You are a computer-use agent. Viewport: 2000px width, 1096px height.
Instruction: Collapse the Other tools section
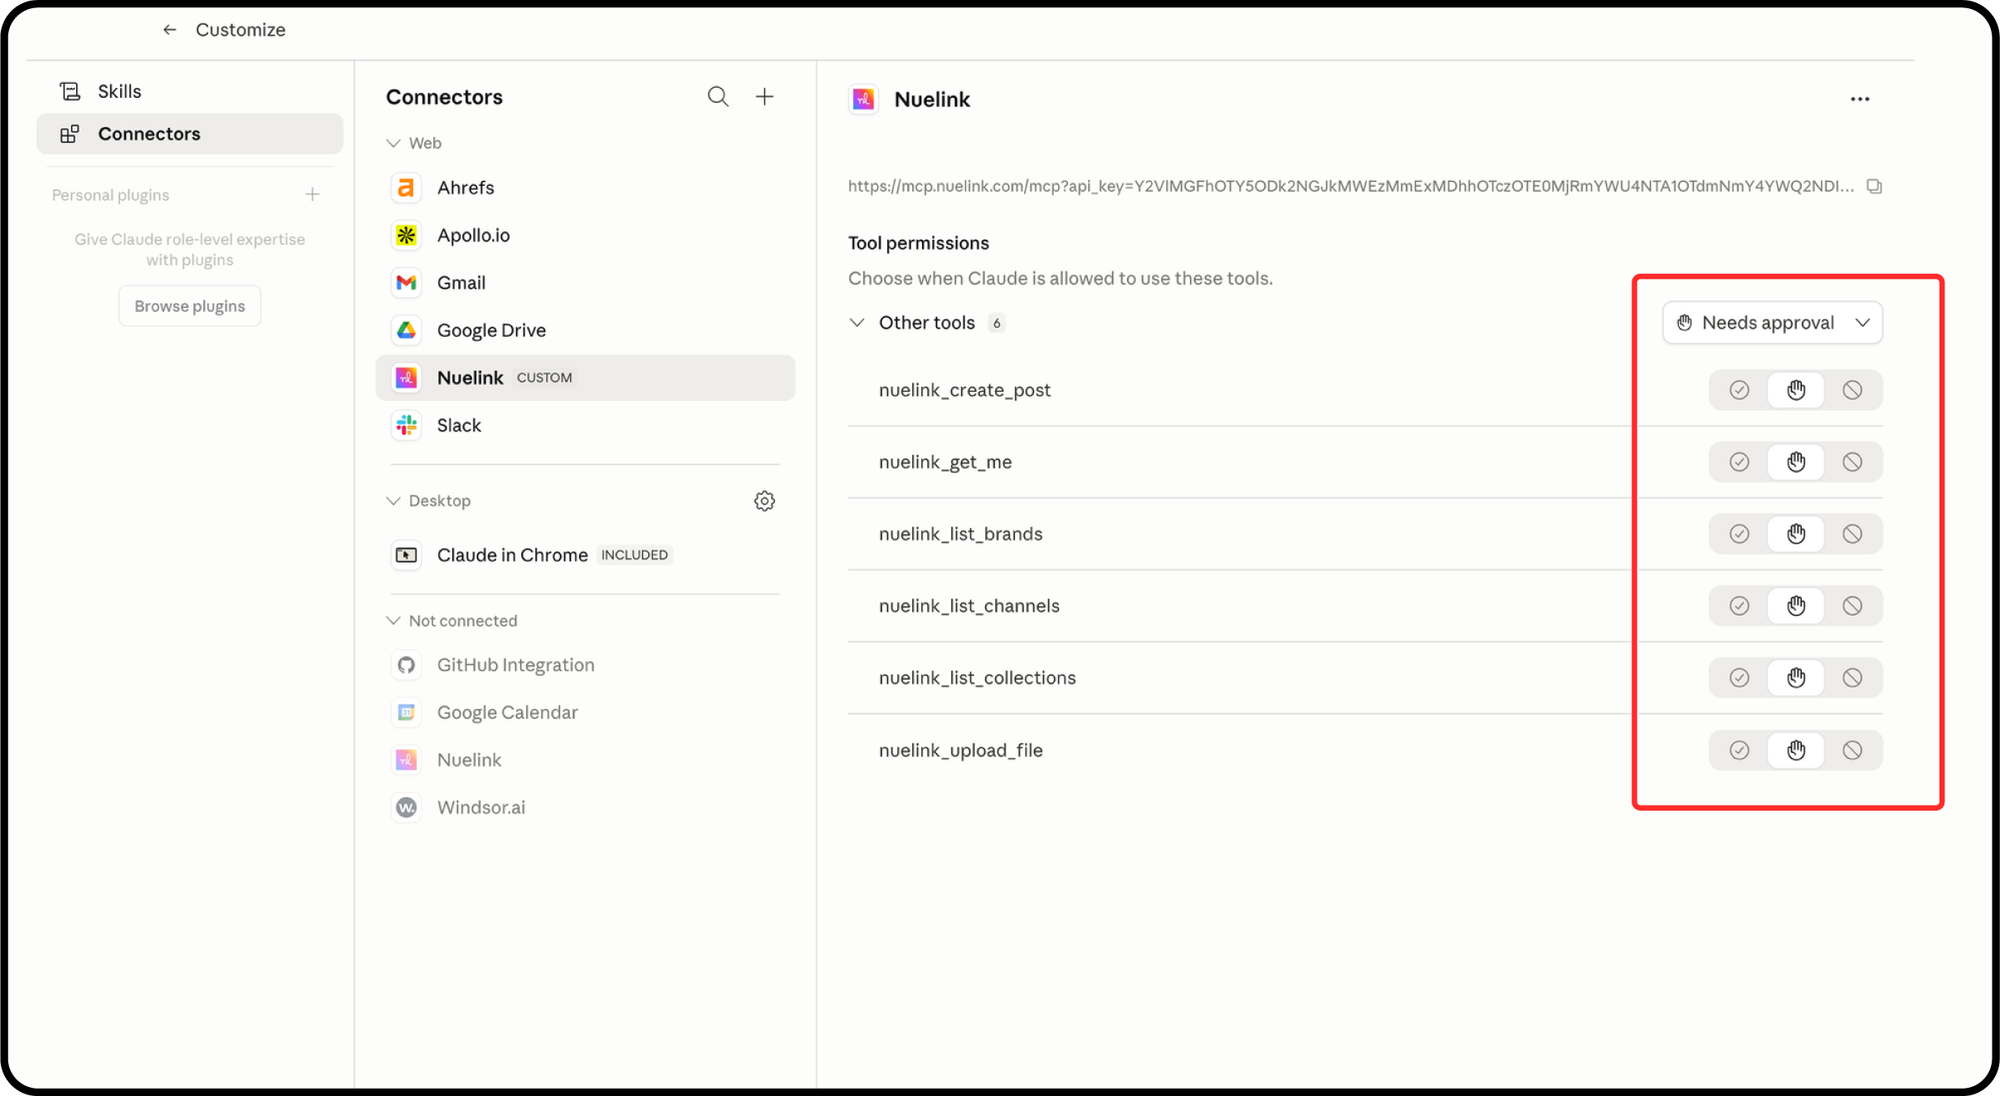(857, 323)
